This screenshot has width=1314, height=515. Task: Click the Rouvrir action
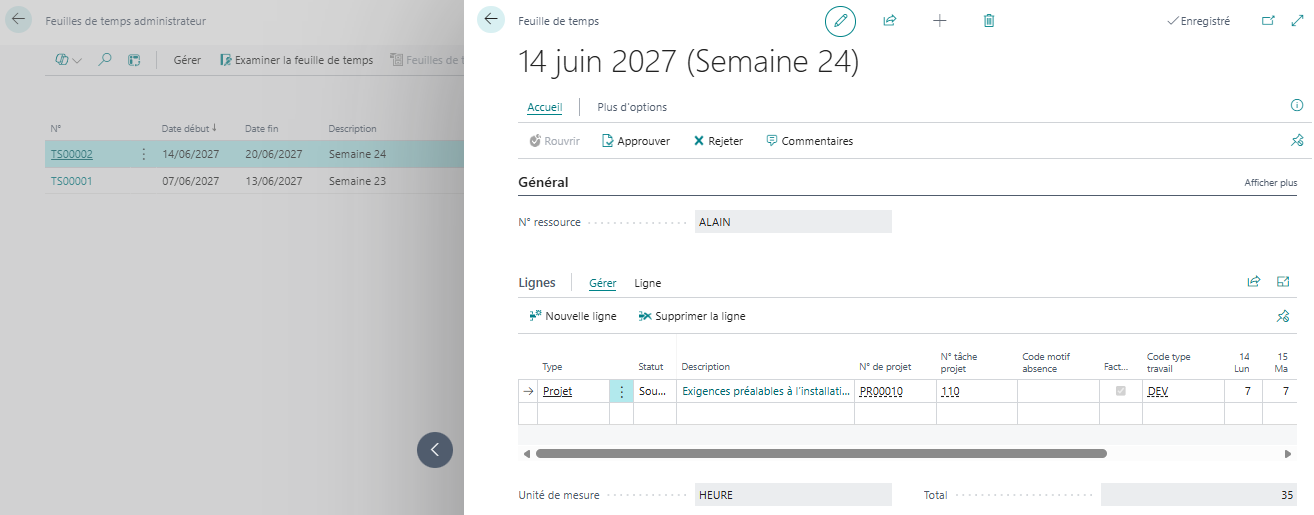click(x=554, y=141)
